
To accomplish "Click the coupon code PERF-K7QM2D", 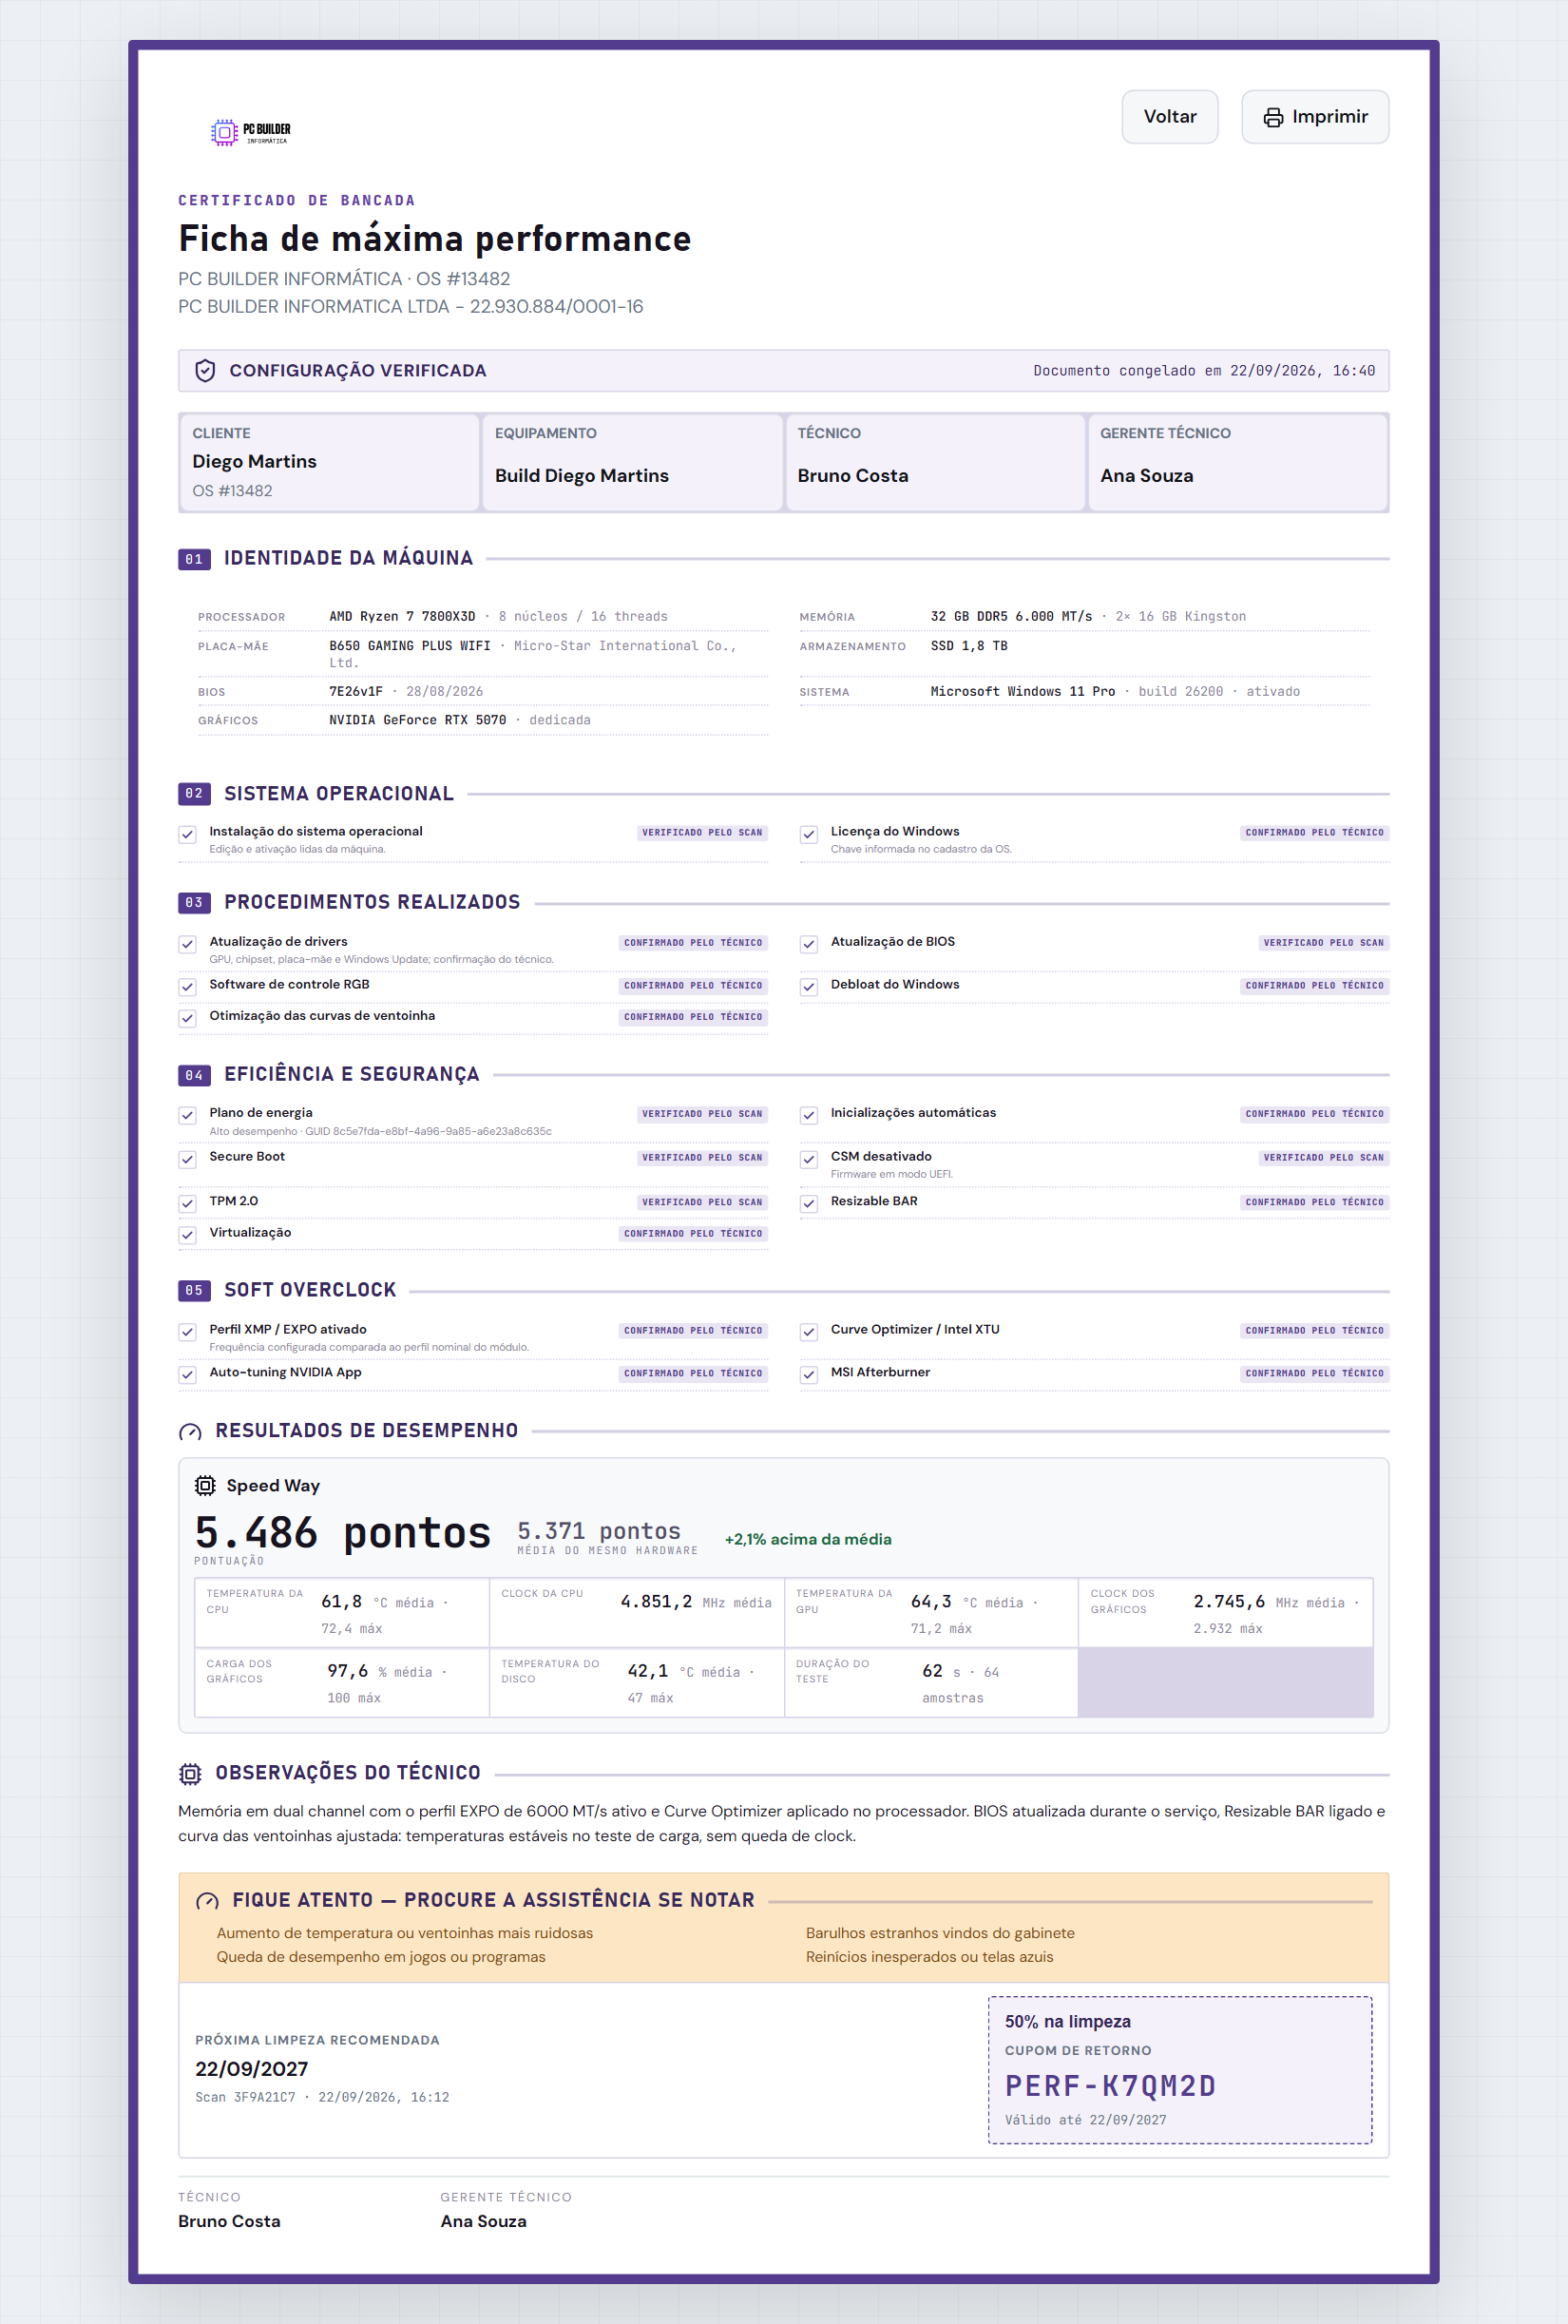I will 1110,2086.
